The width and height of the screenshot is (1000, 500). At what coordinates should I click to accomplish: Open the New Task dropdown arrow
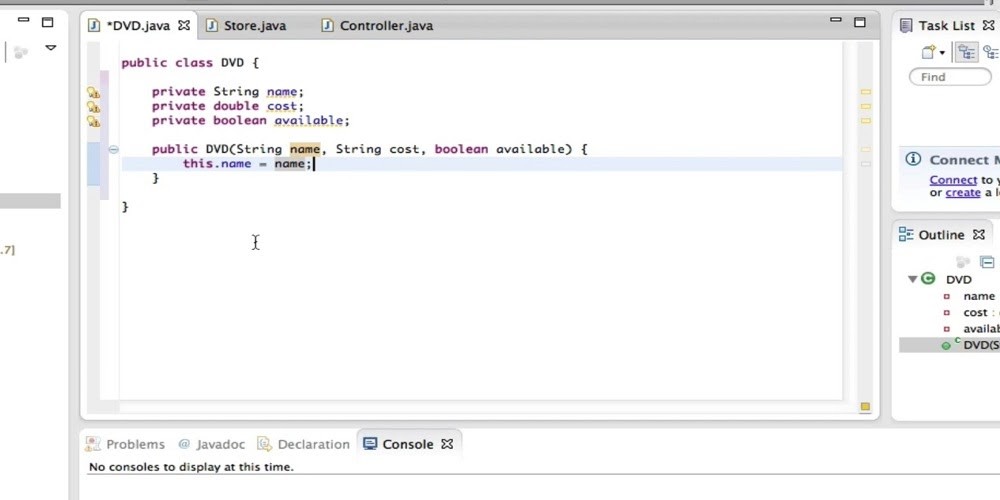942,53
